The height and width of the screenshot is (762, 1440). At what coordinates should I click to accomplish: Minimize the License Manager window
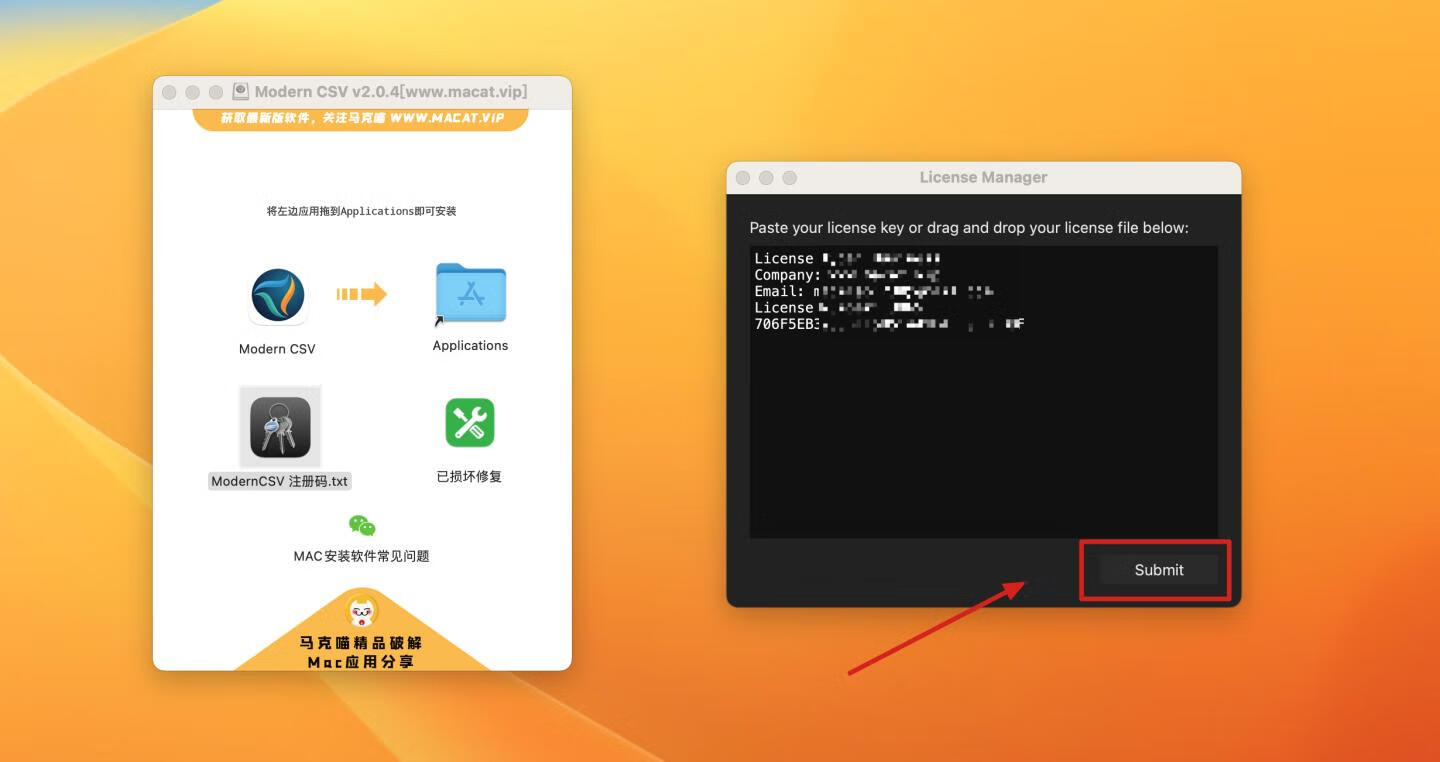(766, 178)
